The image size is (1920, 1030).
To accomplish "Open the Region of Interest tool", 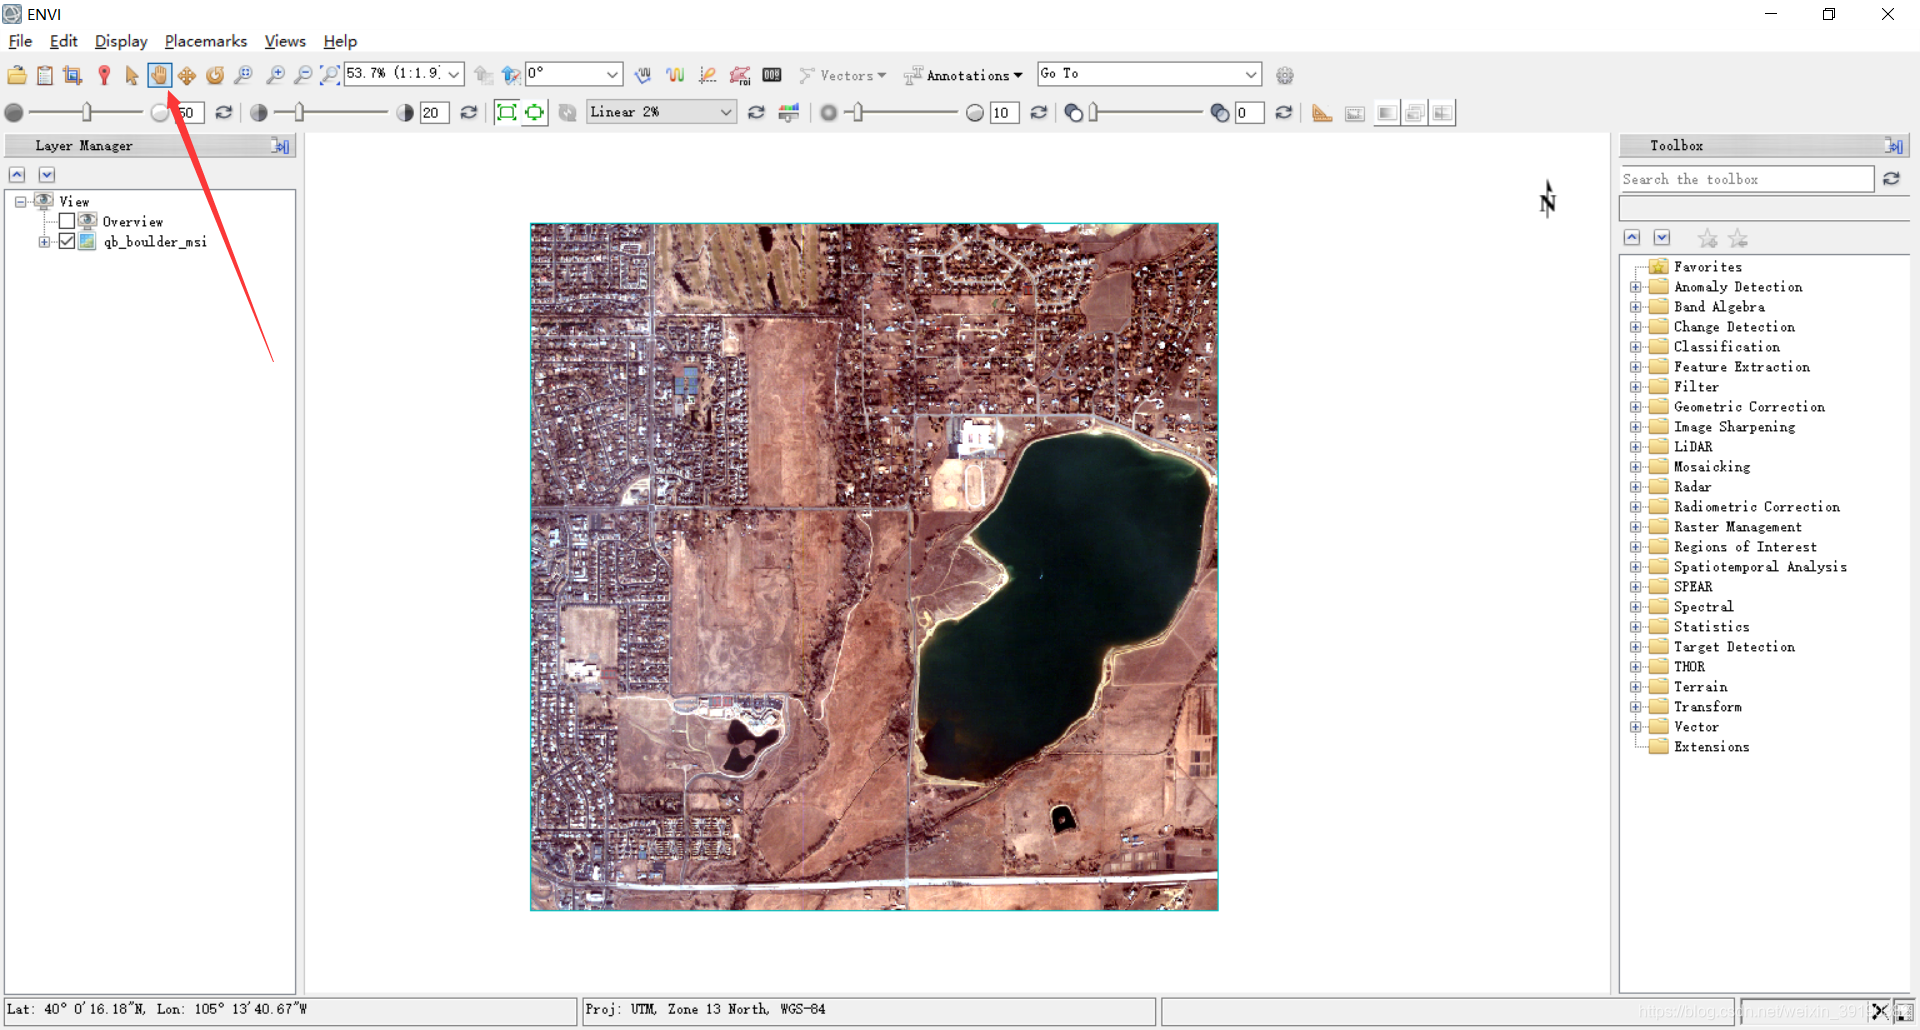I will (x=740, y=75).
